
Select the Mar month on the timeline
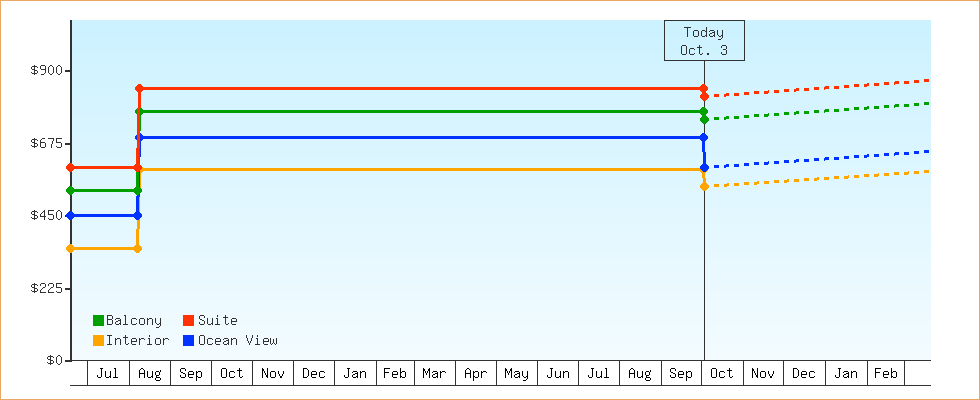[434, 373]
